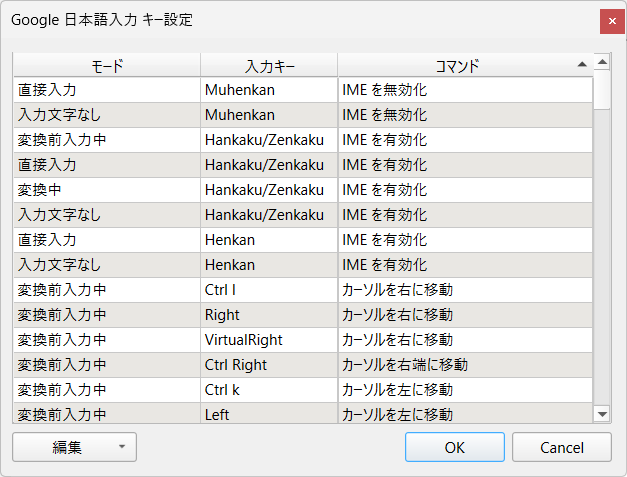Screen dimensions: 627x477
Task: Click カーソルを右端に移動 command cell
Action: [x=465, y=365]
